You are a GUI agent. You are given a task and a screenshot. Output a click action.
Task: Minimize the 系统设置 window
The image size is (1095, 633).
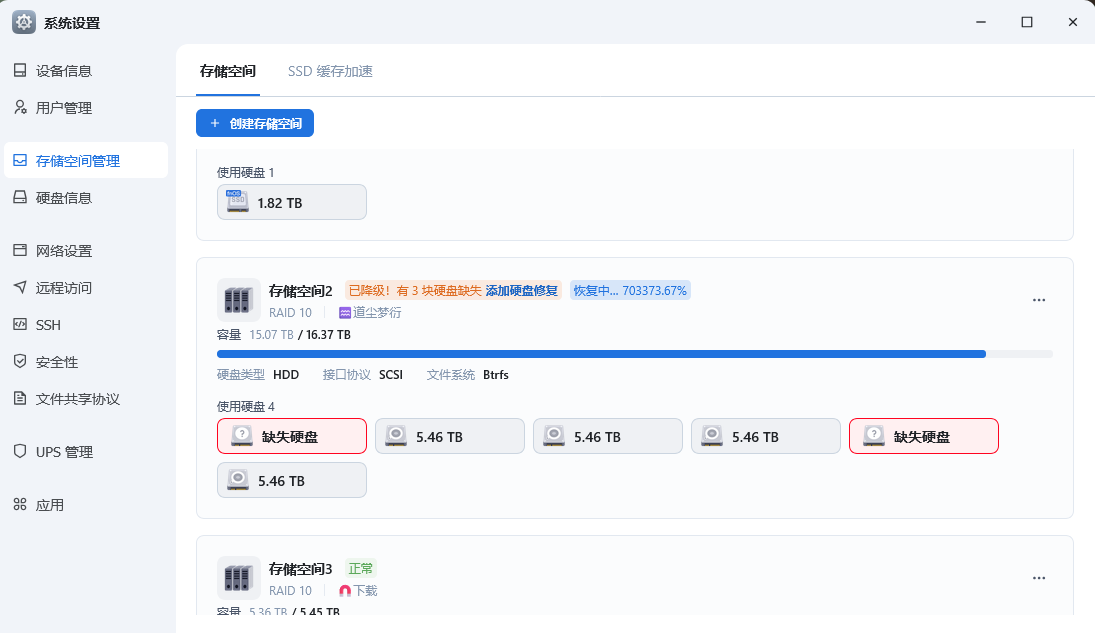(981, 22)
